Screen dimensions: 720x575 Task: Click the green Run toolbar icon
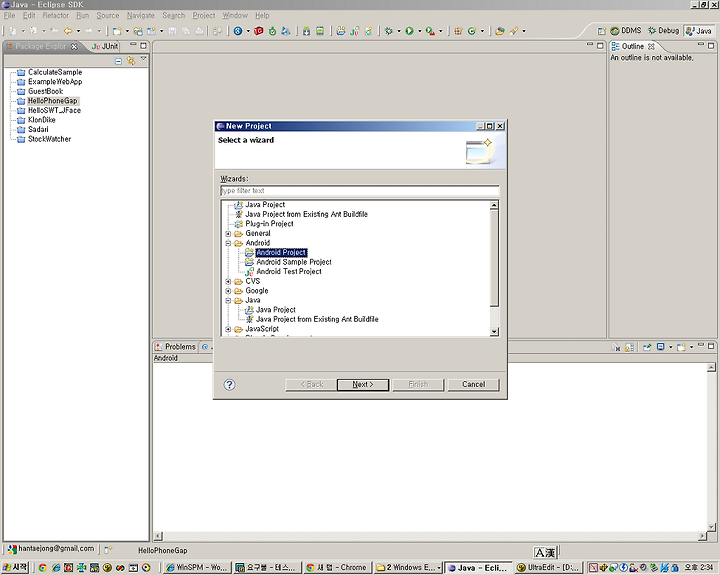[x=409, y=31]
